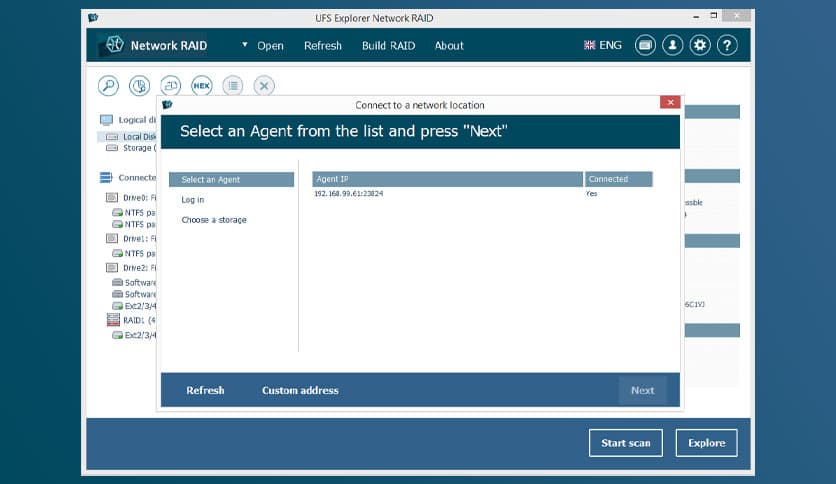Open the Open menu
The width and height of the screenshot is (836, 484).
[x=270, y=46]
